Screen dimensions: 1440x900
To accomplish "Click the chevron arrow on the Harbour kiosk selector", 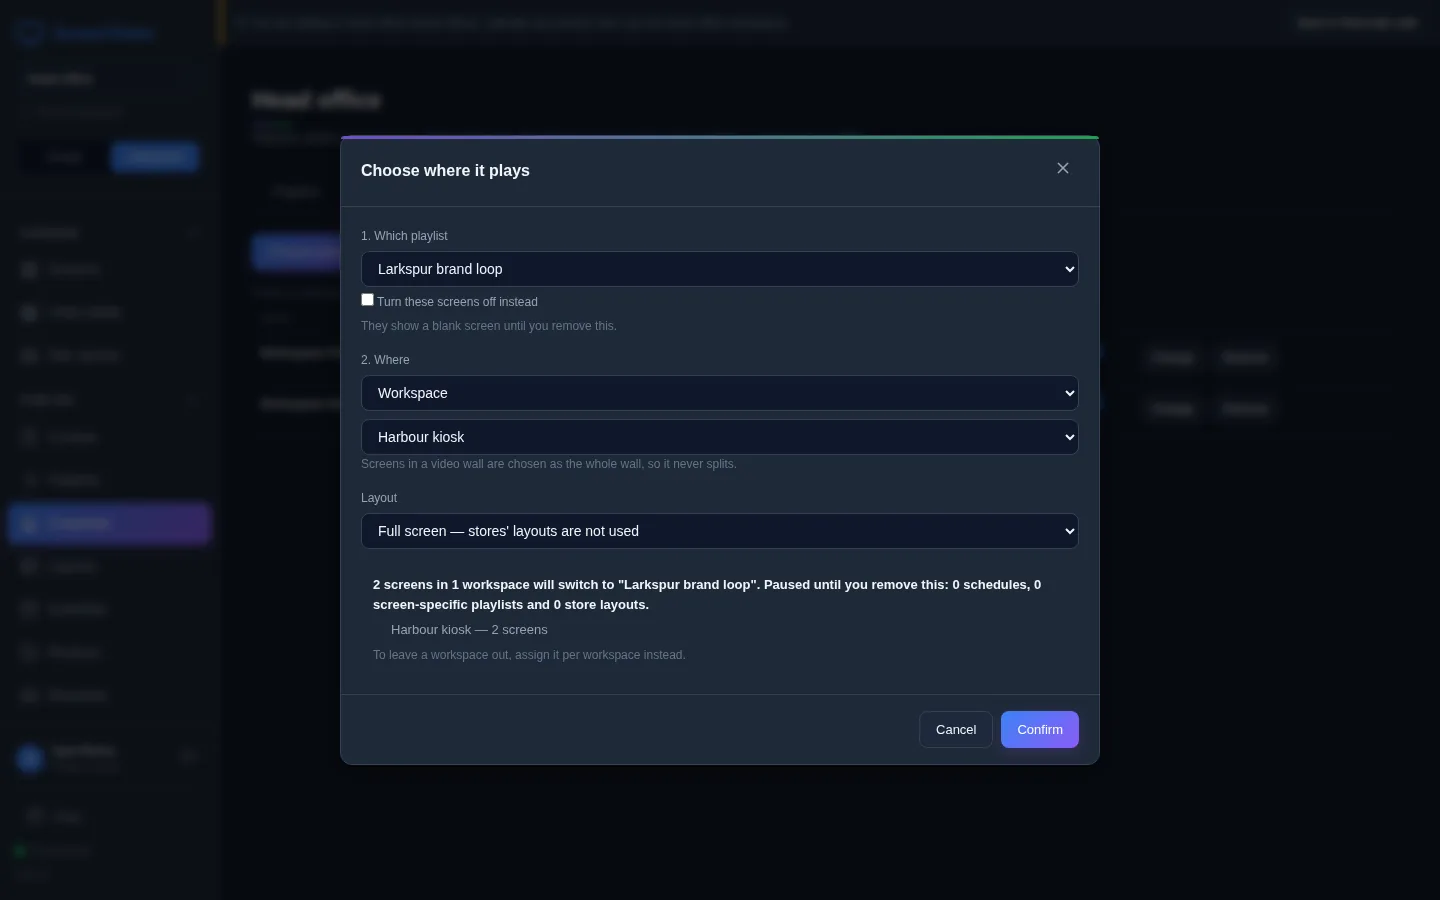I will (x=1069, y=437).
